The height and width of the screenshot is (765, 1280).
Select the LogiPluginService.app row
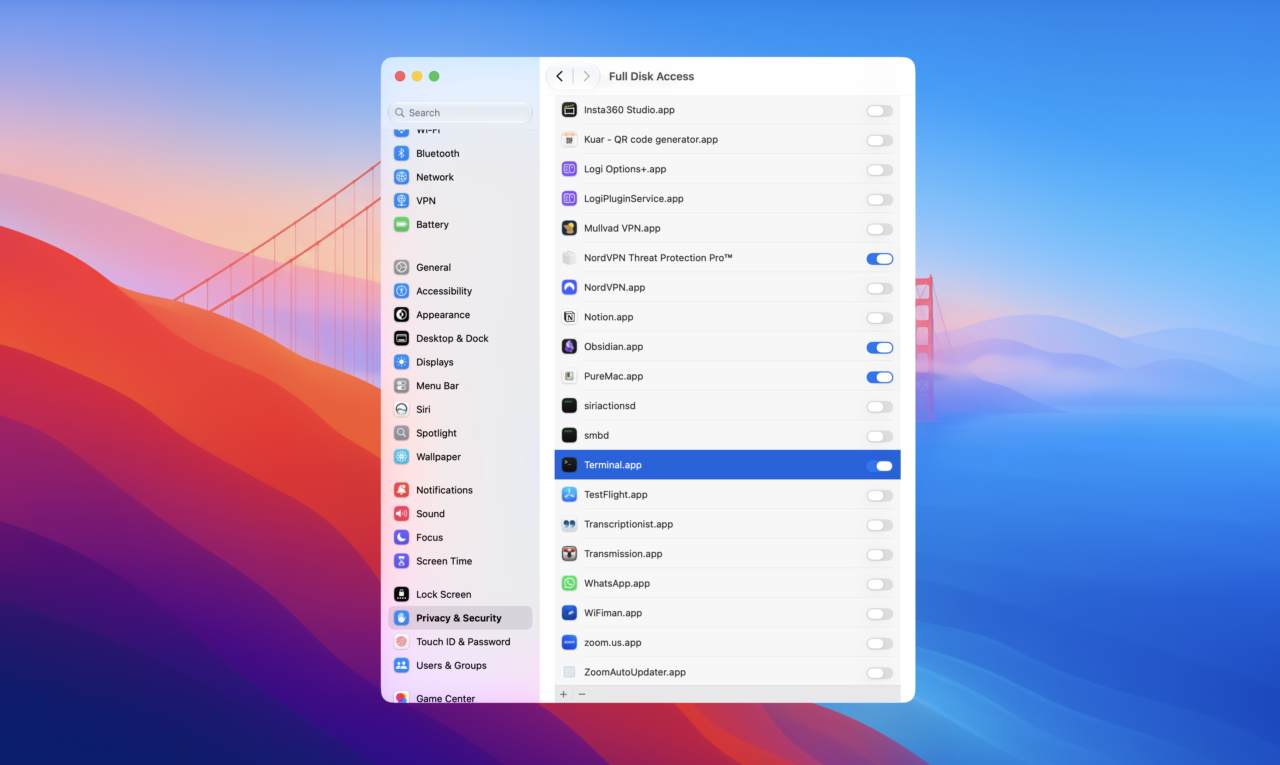(728, 199)
